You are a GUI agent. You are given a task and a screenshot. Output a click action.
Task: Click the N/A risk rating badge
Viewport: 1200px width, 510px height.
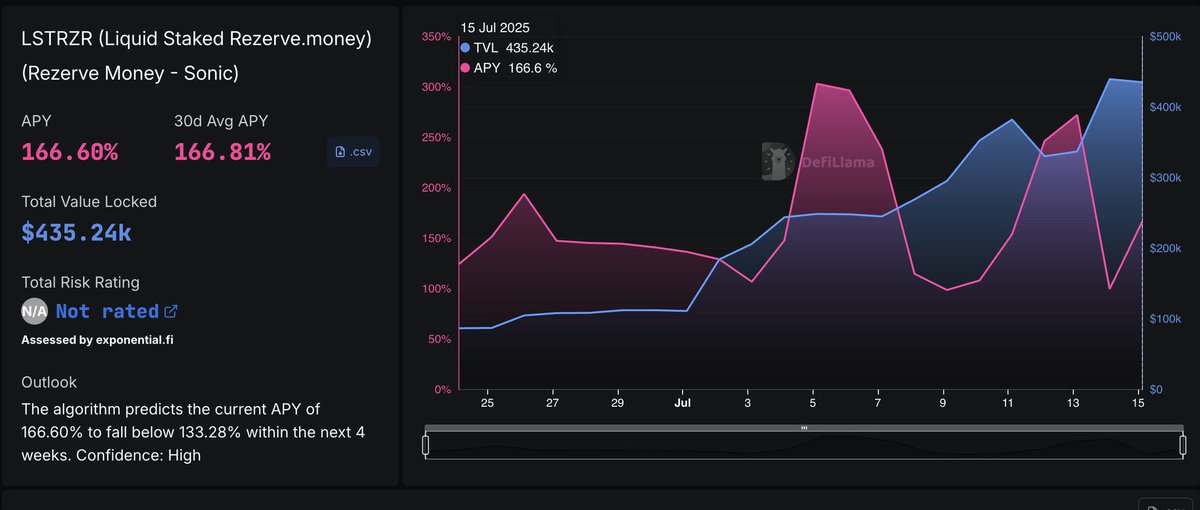[x=35, y=311]
